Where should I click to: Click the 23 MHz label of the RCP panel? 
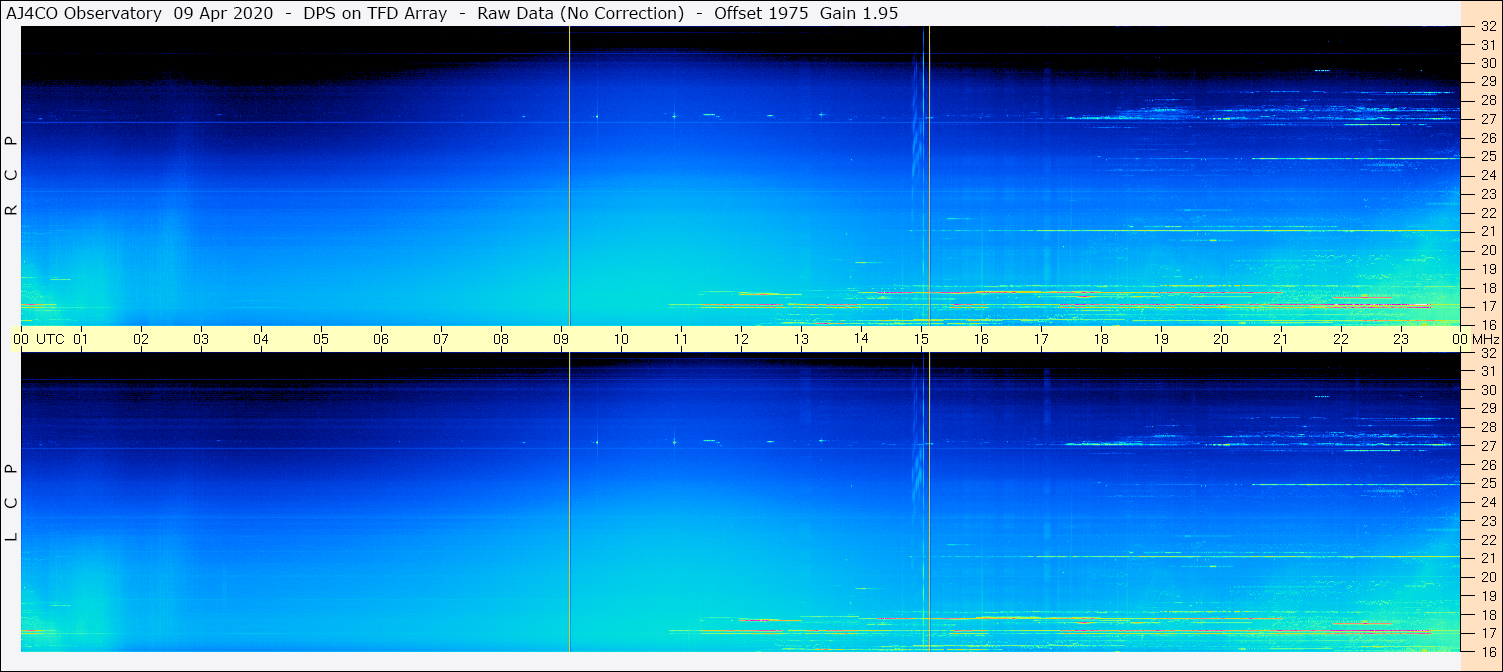[1487, 194]
